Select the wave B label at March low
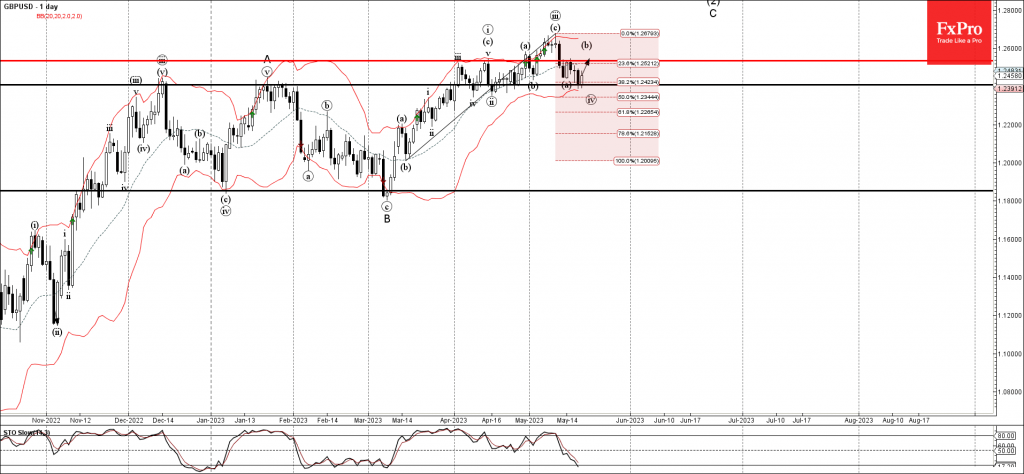1024x474 pixels. tap(387, 218)
